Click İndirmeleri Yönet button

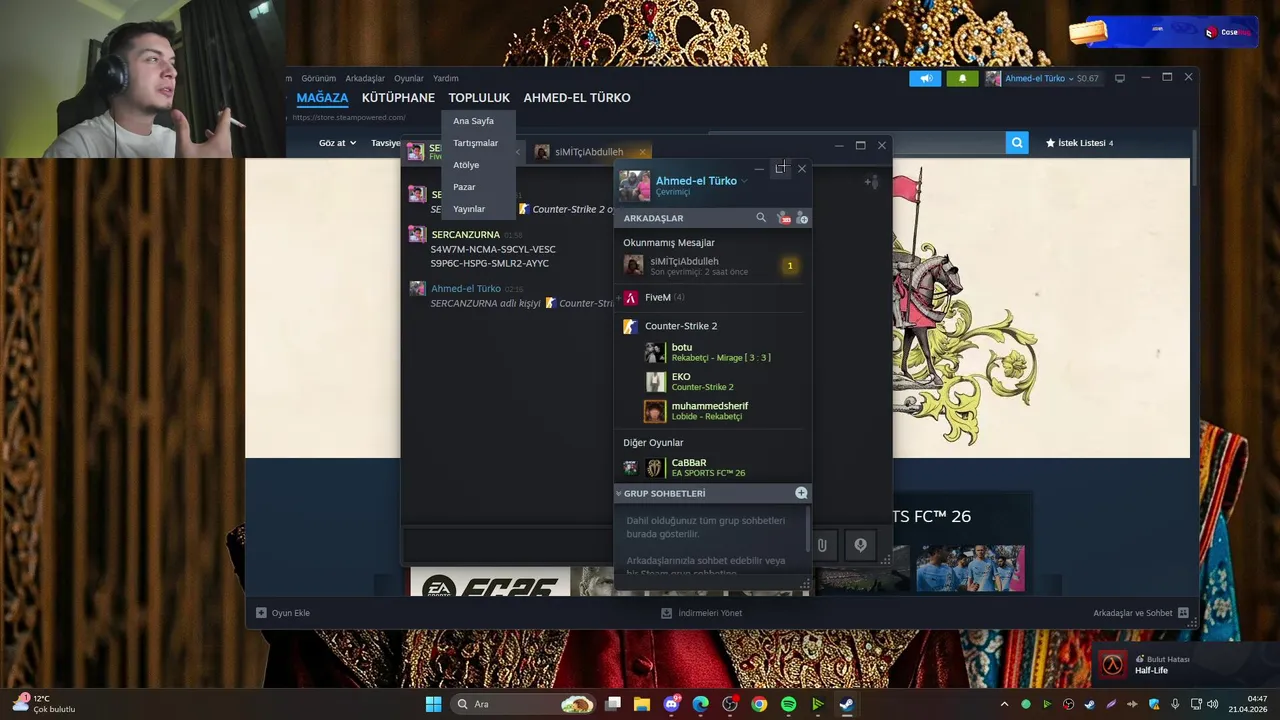[702, 613]
